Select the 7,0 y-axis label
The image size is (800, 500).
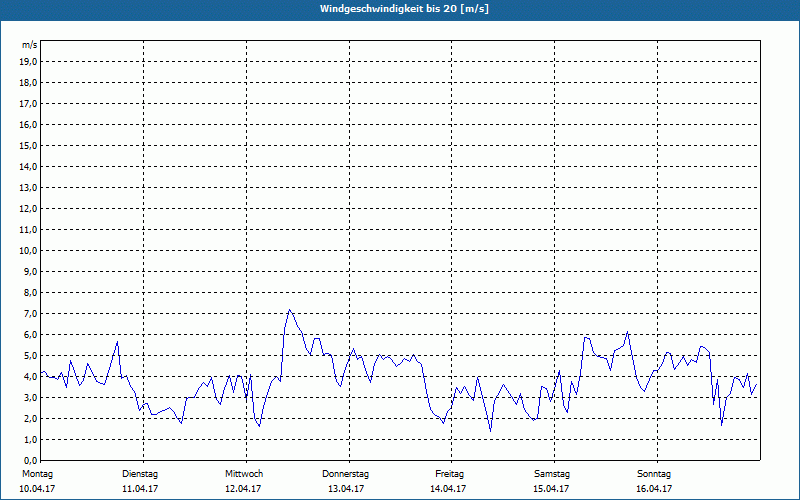[30, 314]
